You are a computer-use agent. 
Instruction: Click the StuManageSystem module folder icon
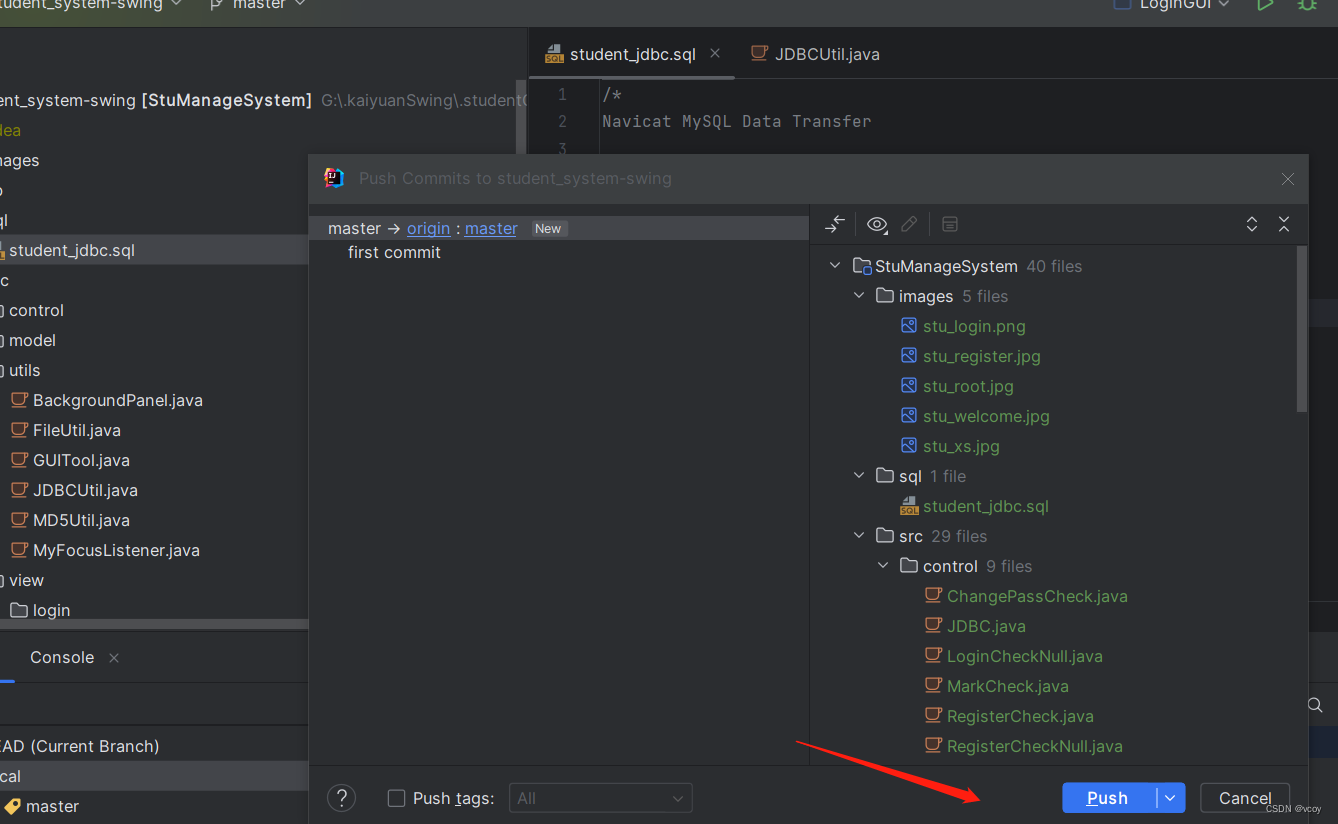point(862,266)
